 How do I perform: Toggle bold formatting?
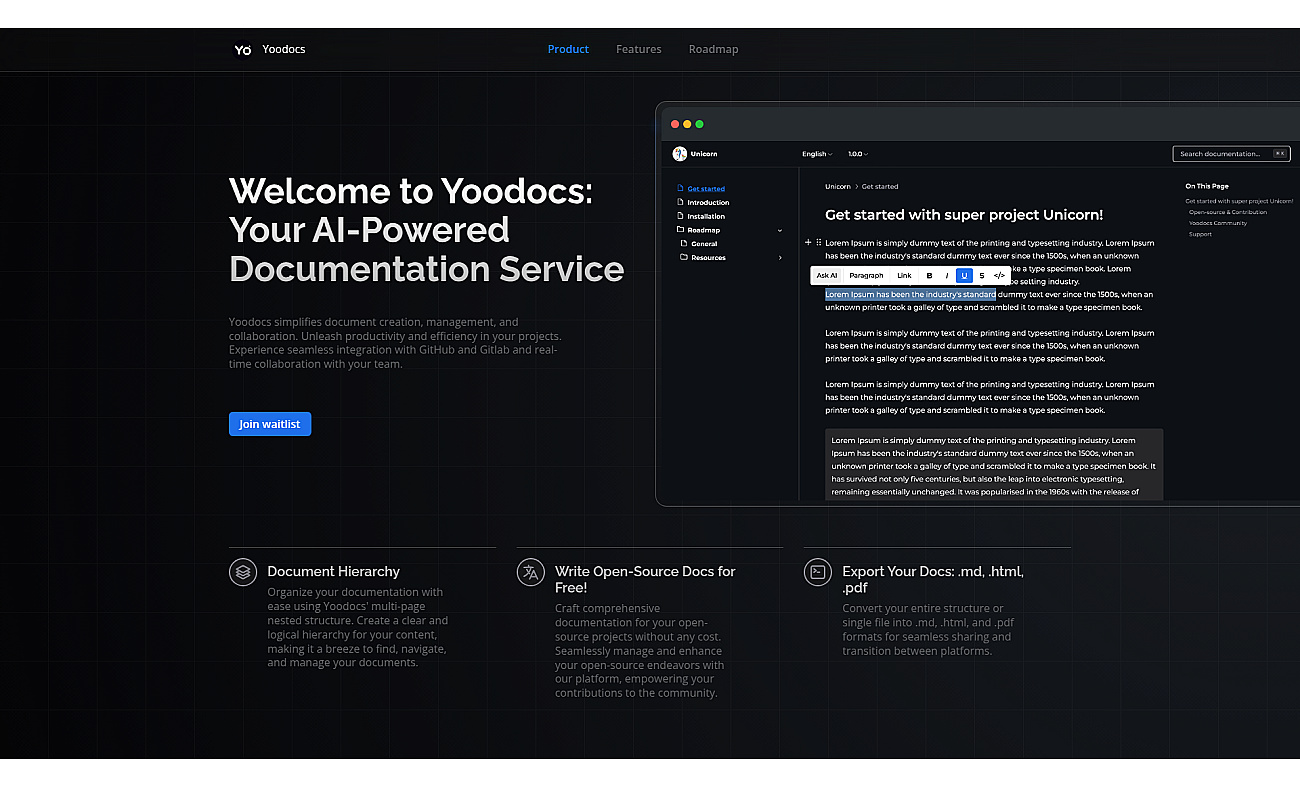(x=929, y=276)
